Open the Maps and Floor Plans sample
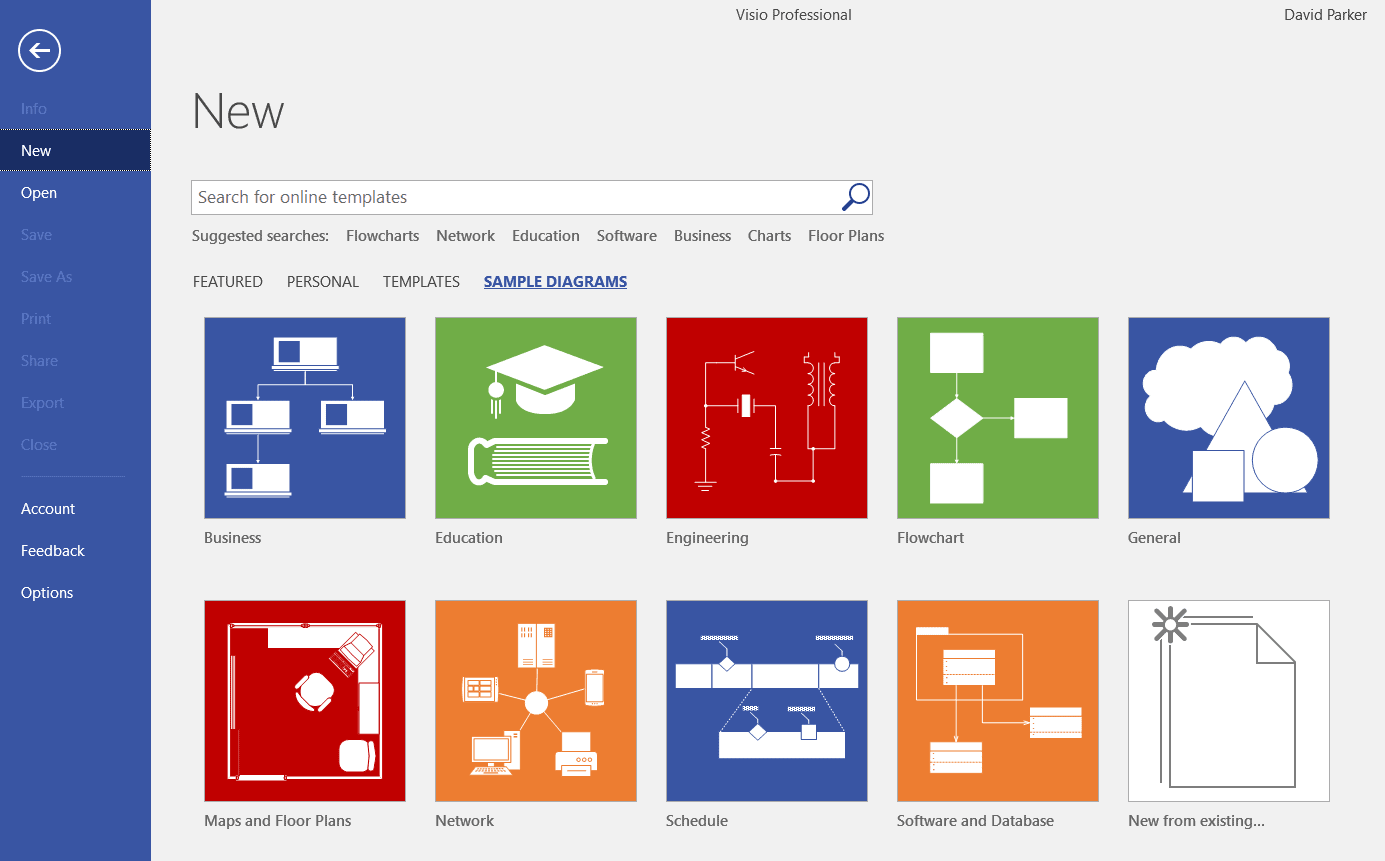This screenshot has height=861, width=1385. tap(304, 700)
